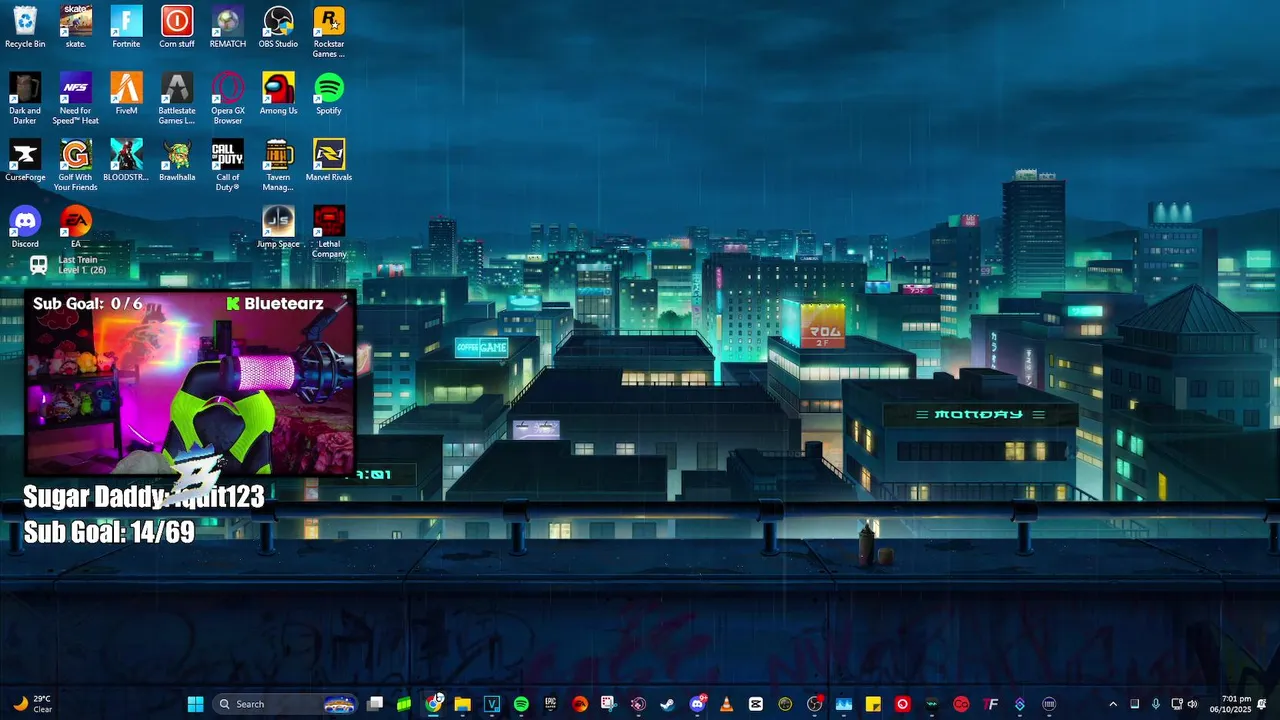Select the Brawlhalla desktop icon
The width and height of the screenshot is (1280, 720).
(177, 160)
